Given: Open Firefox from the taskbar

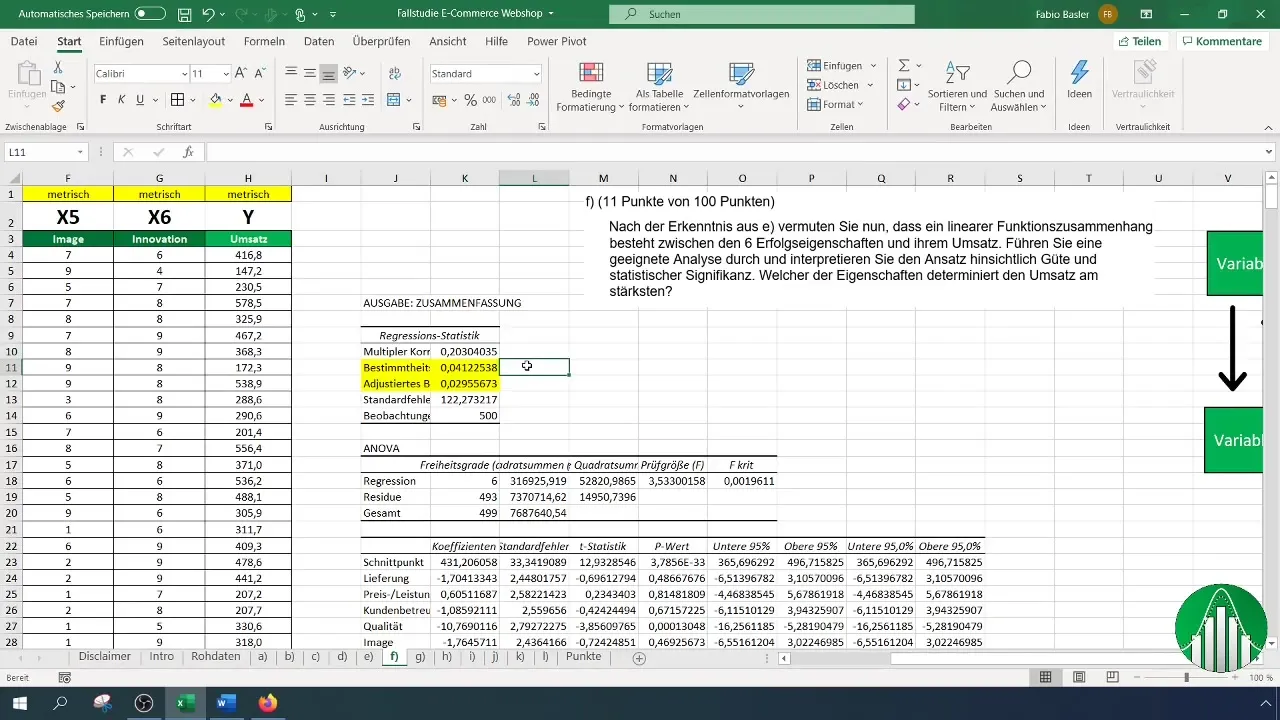Looking at the screenshot, I should click(267, 704).
